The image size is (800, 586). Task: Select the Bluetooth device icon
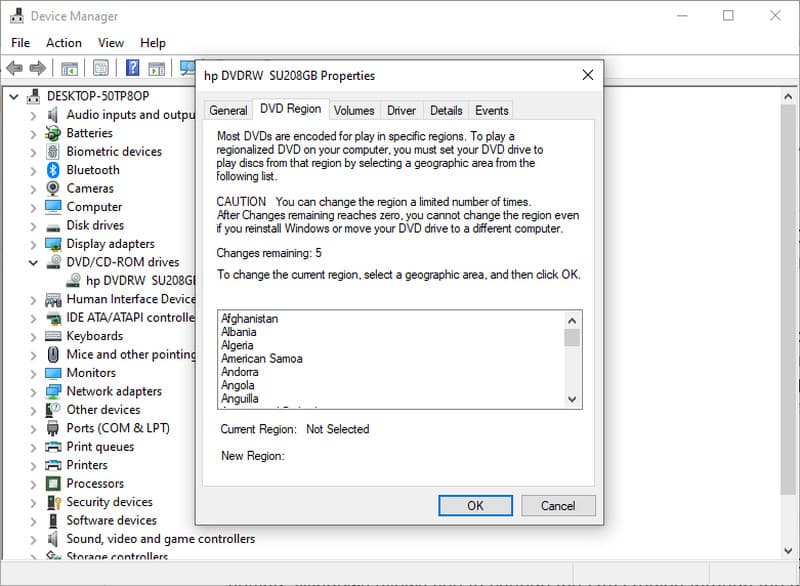[53, 170]
